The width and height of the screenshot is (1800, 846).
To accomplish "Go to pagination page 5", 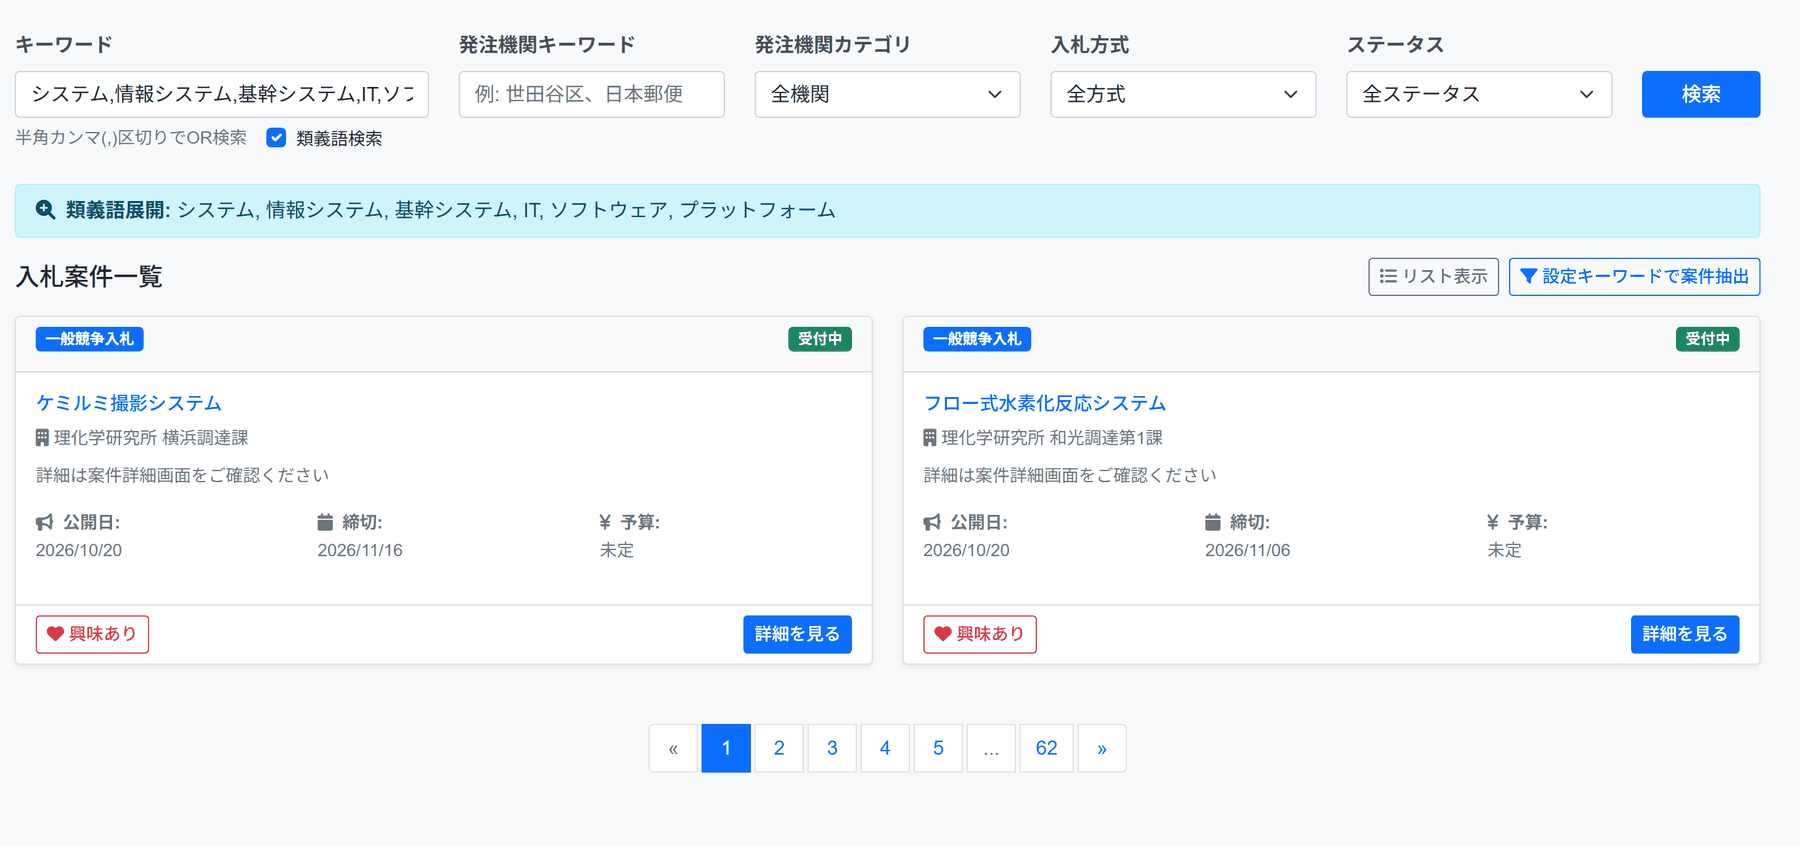I will [x=938, y=748].
